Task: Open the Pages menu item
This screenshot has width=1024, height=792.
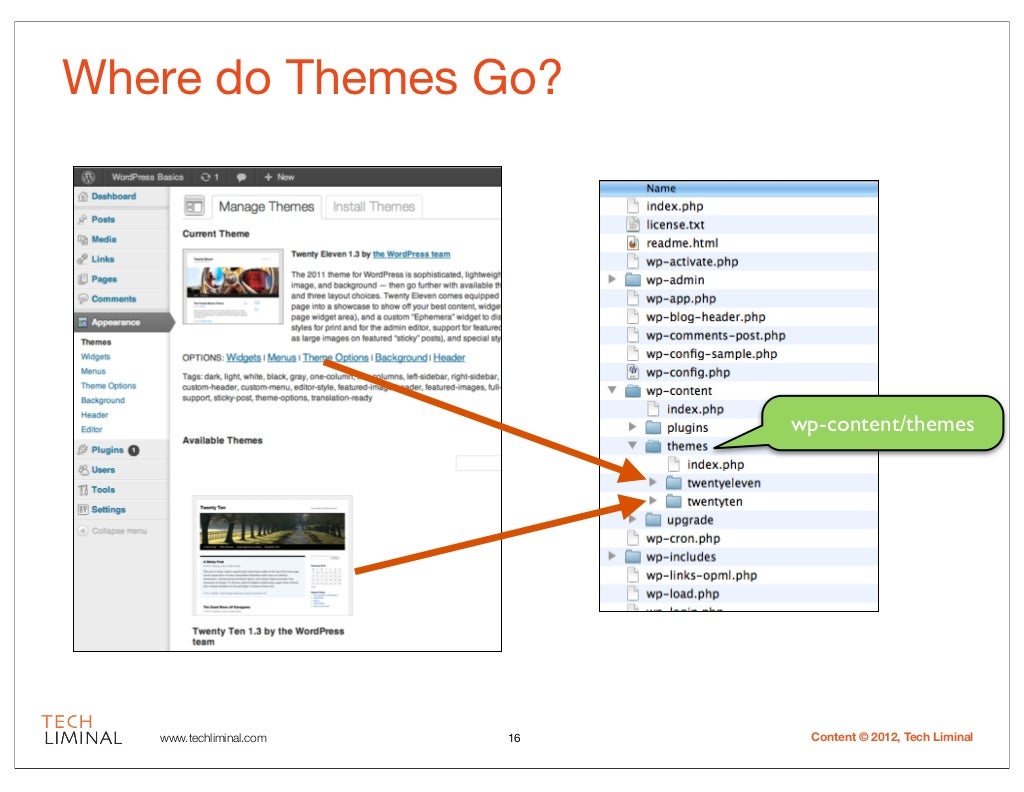Action: 104,279
